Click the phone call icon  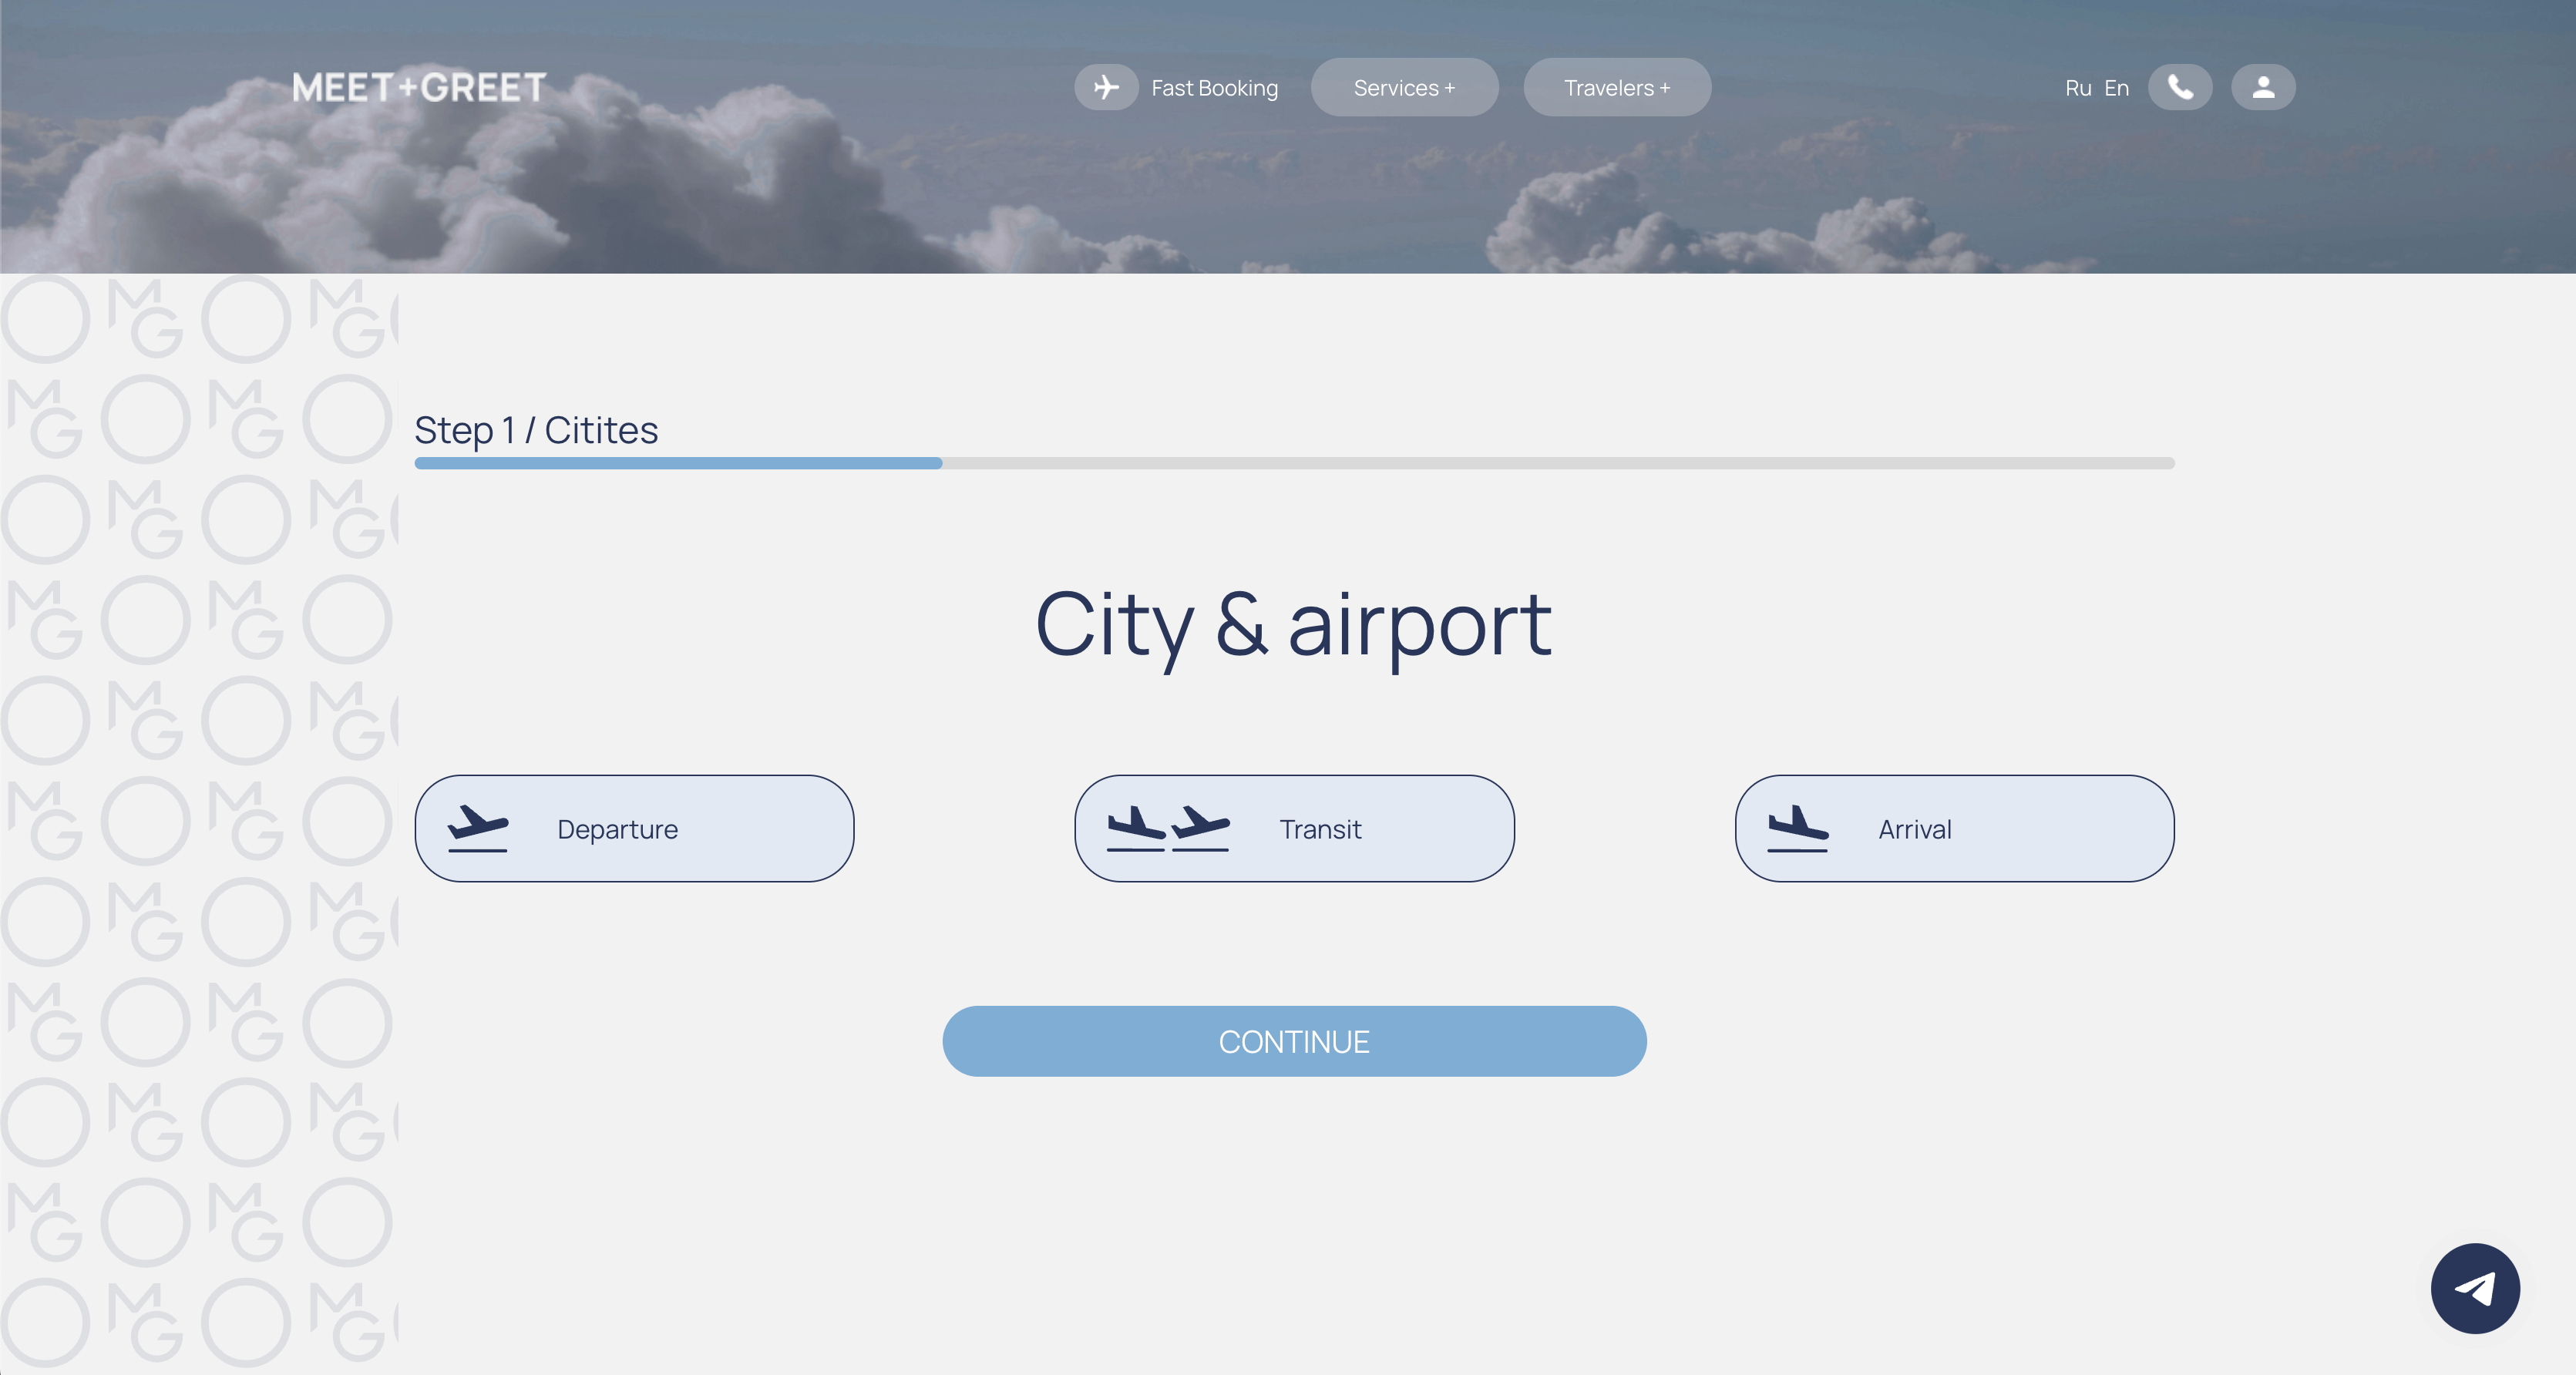(x=2182, y=87)
